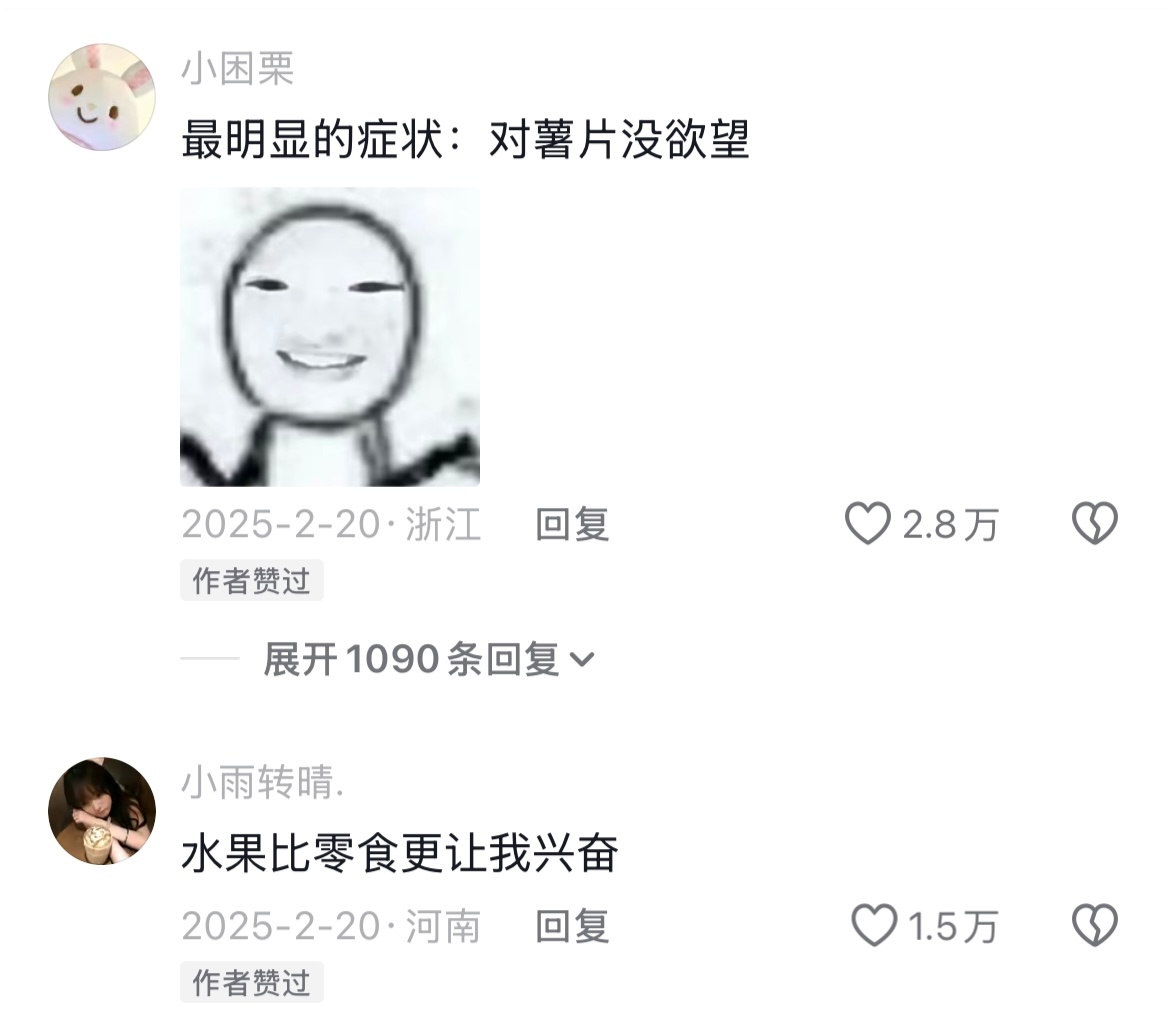Click 展开1090条回复 text
This screenshot has height=1014, width=1169.
(411, 659)
